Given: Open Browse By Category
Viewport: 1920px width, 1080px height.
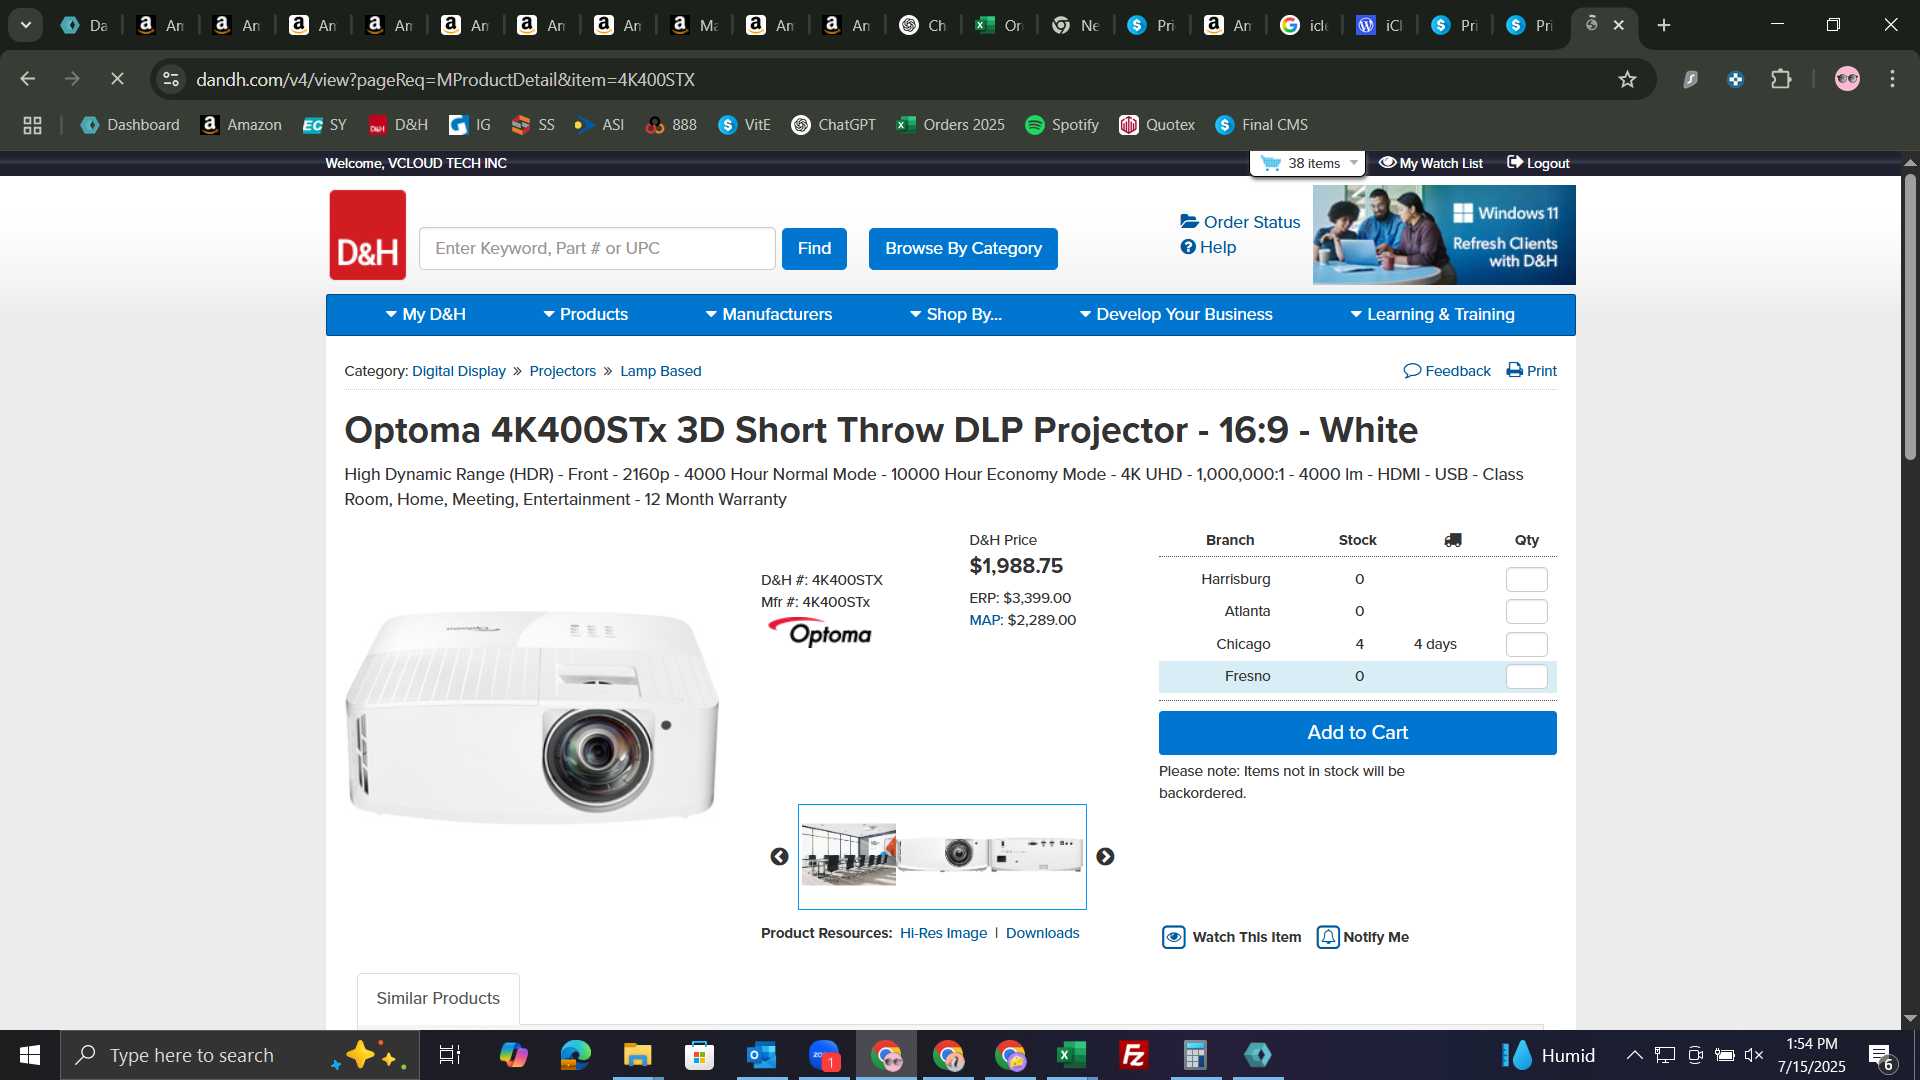Looking at the screenshot, I should (963, 248).
